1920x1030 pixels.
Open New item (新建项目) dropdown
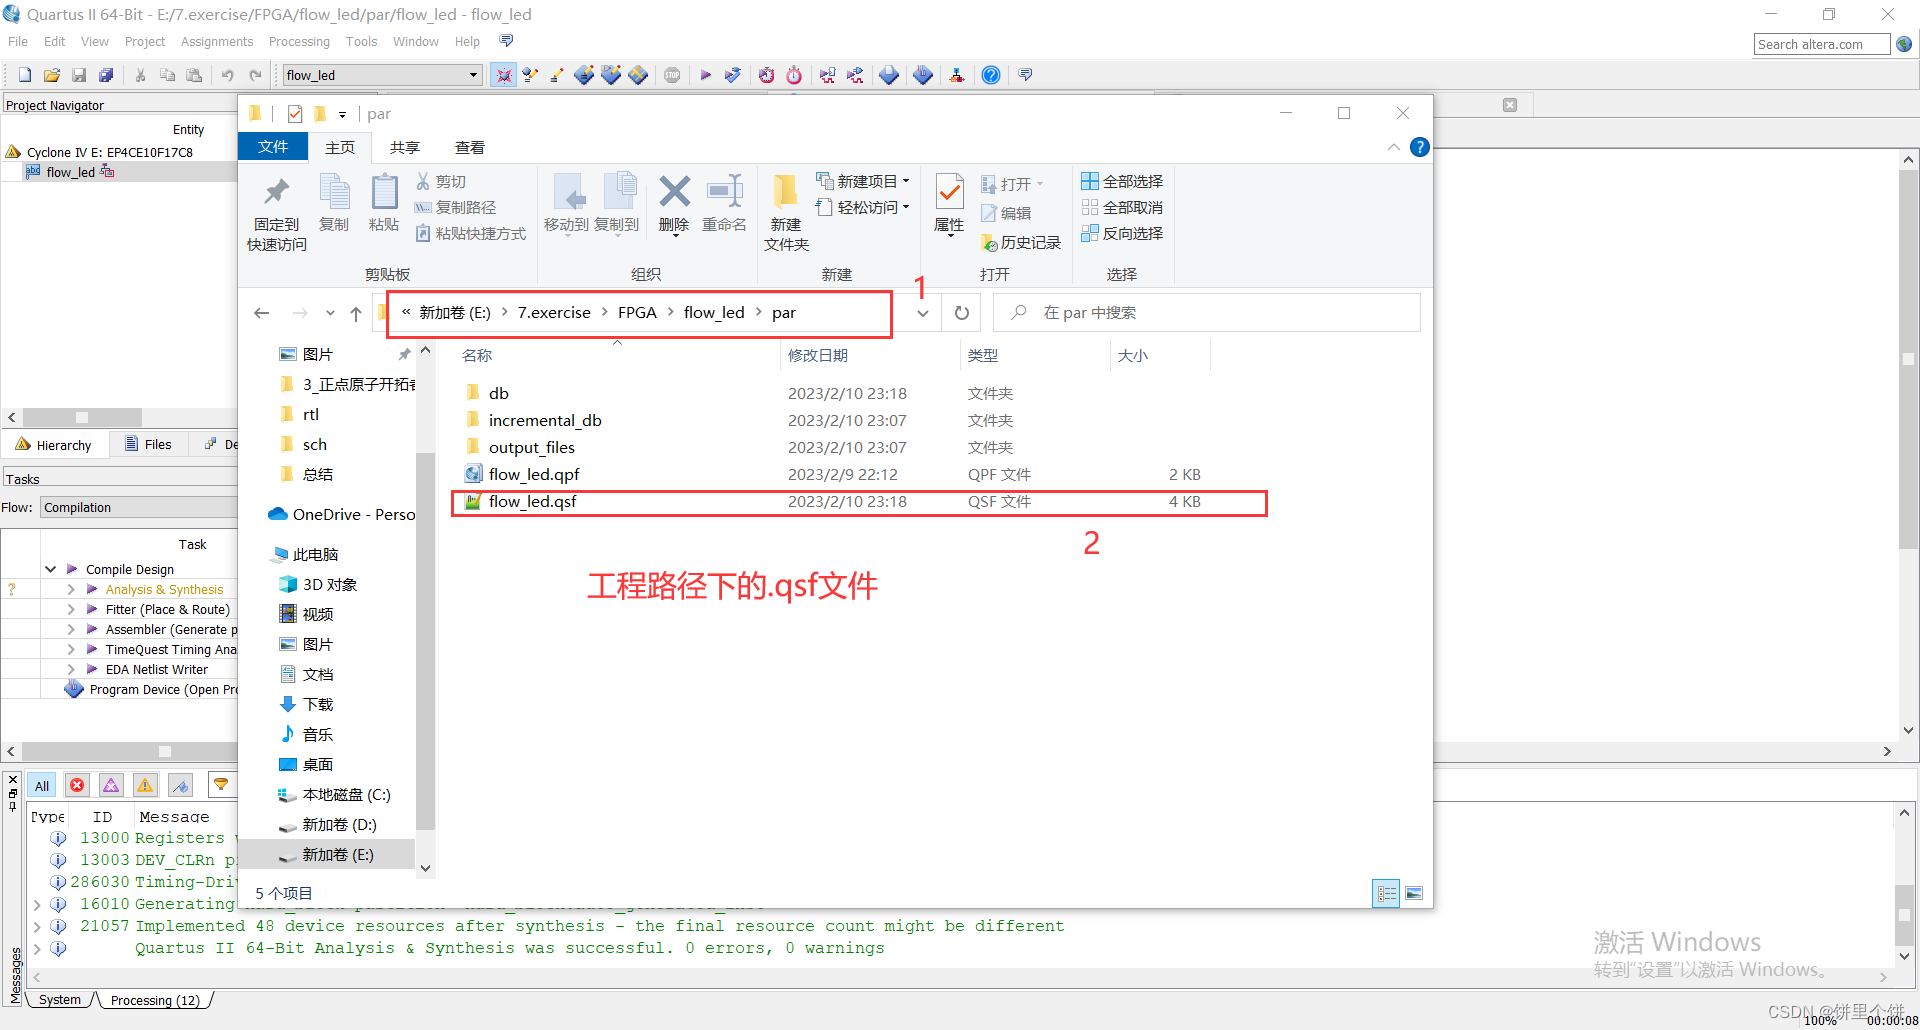click(x=863, y=181)
